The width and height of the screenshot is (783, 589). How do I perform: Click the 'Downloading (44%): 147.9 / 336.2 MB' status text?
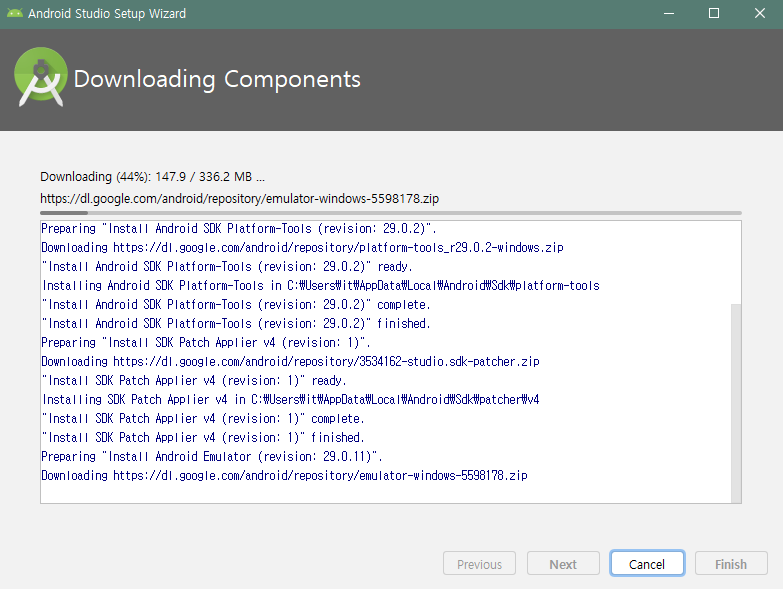(x=152, y=177)
